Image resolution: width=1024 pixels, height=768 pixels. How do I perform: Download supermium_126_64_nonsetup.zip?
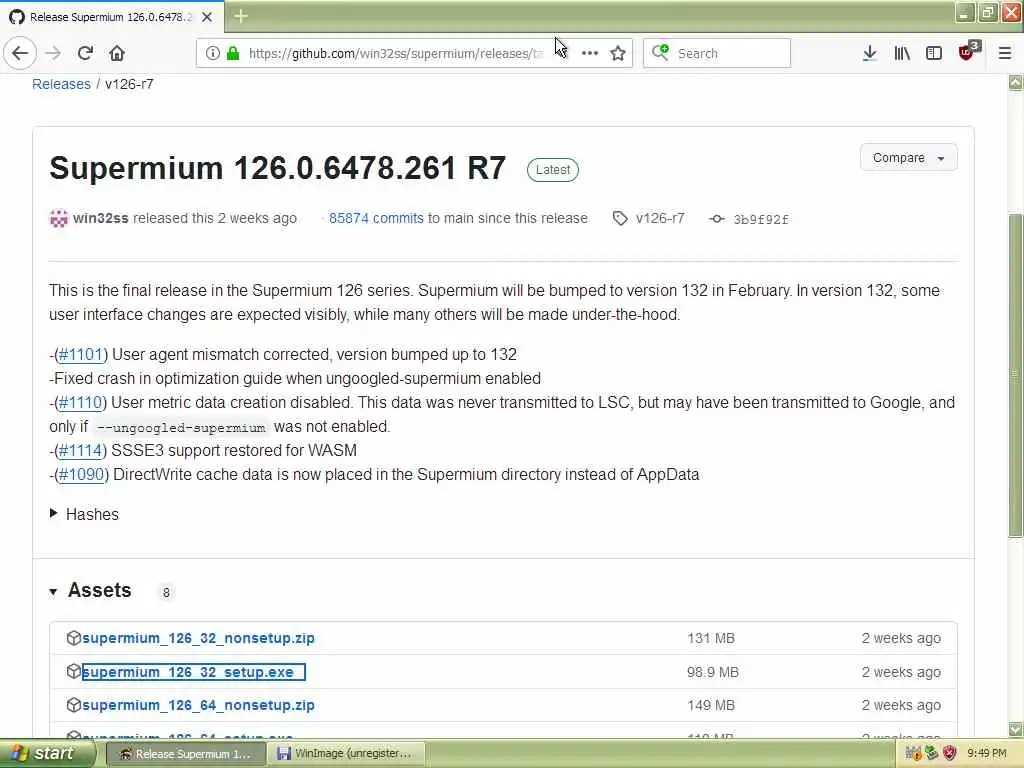point(199,705)
